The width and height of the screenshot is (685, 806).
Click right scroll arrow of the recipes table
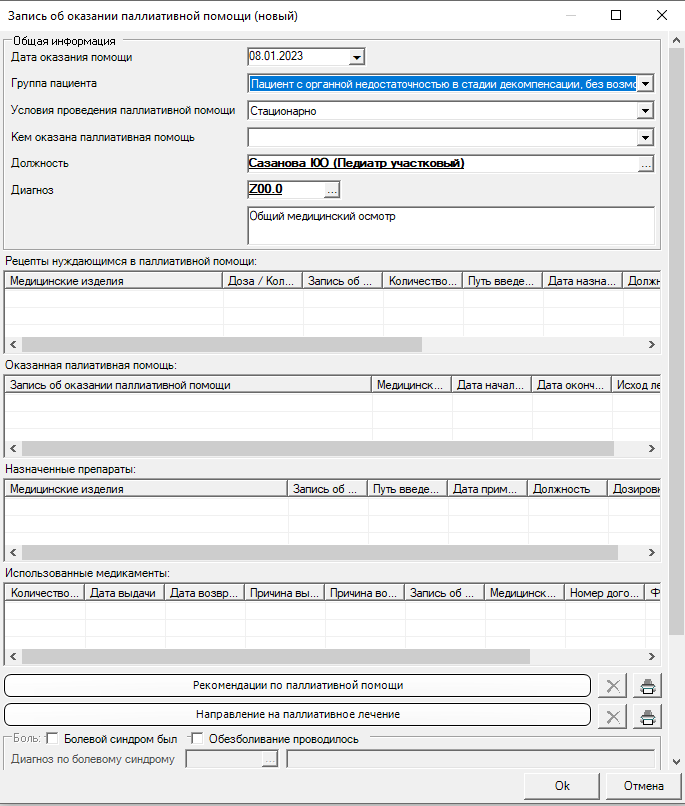point(652,344)
